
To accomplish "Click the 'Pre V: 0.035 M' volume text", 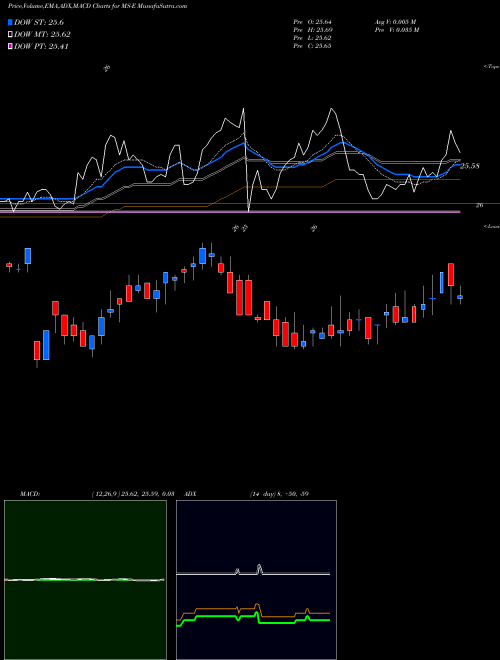I will [x=396, y=30].
